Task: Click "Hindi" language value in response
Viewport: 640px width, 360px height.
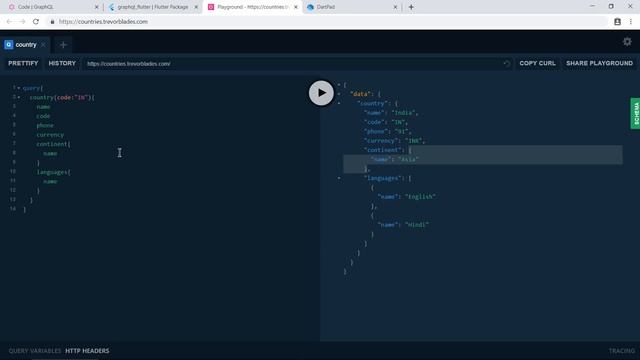Action: (x=417, y=225)
